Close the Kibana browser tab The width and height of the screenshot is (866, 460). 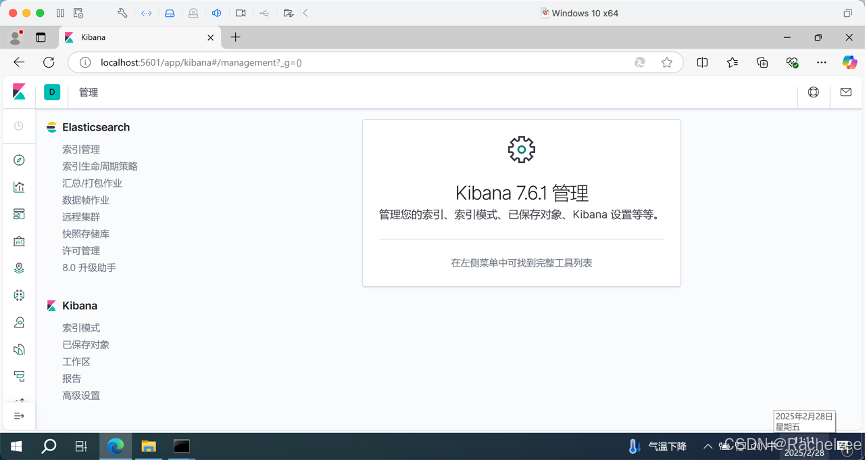pyautogui.click(x=210, y=38)
